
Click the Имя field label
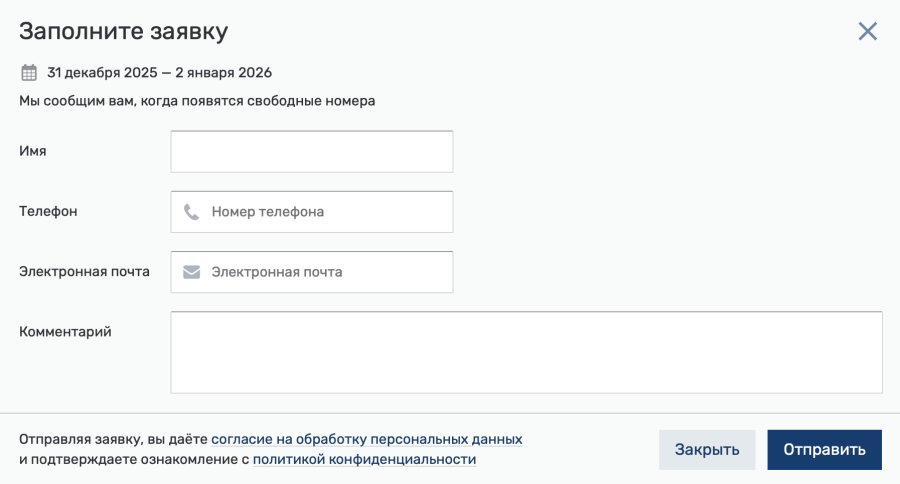pos(33,151)
